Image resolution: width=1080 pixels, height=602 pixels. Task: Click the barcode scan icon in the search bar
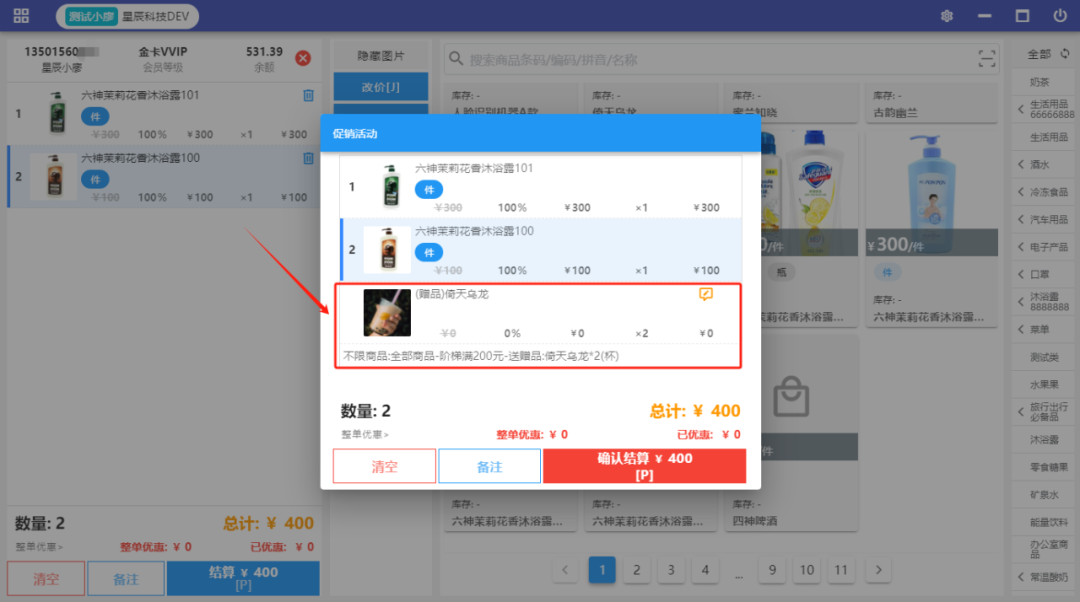pos(987,59)
